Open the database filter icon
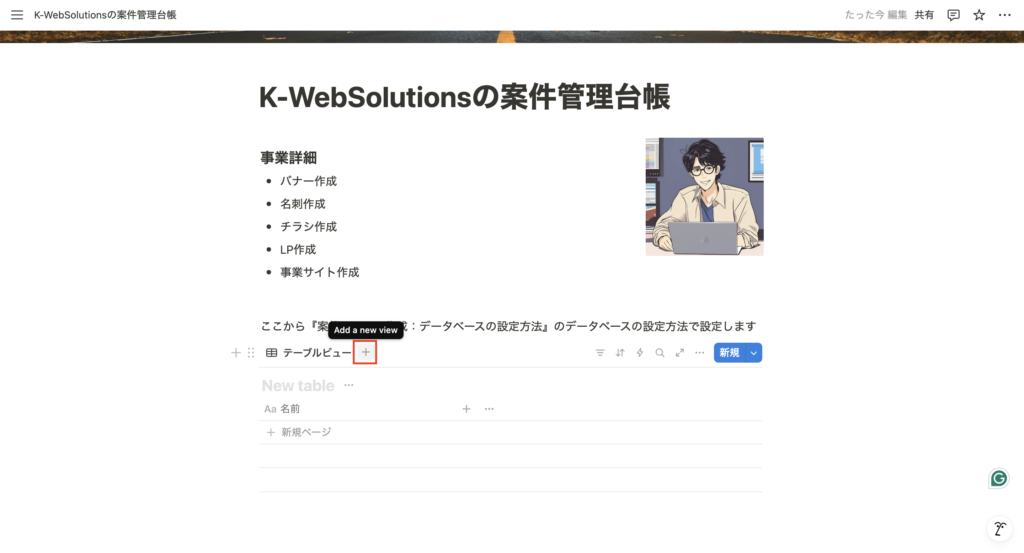The height and width of the screenshot is (553, 1024). [x=600, y=353]
